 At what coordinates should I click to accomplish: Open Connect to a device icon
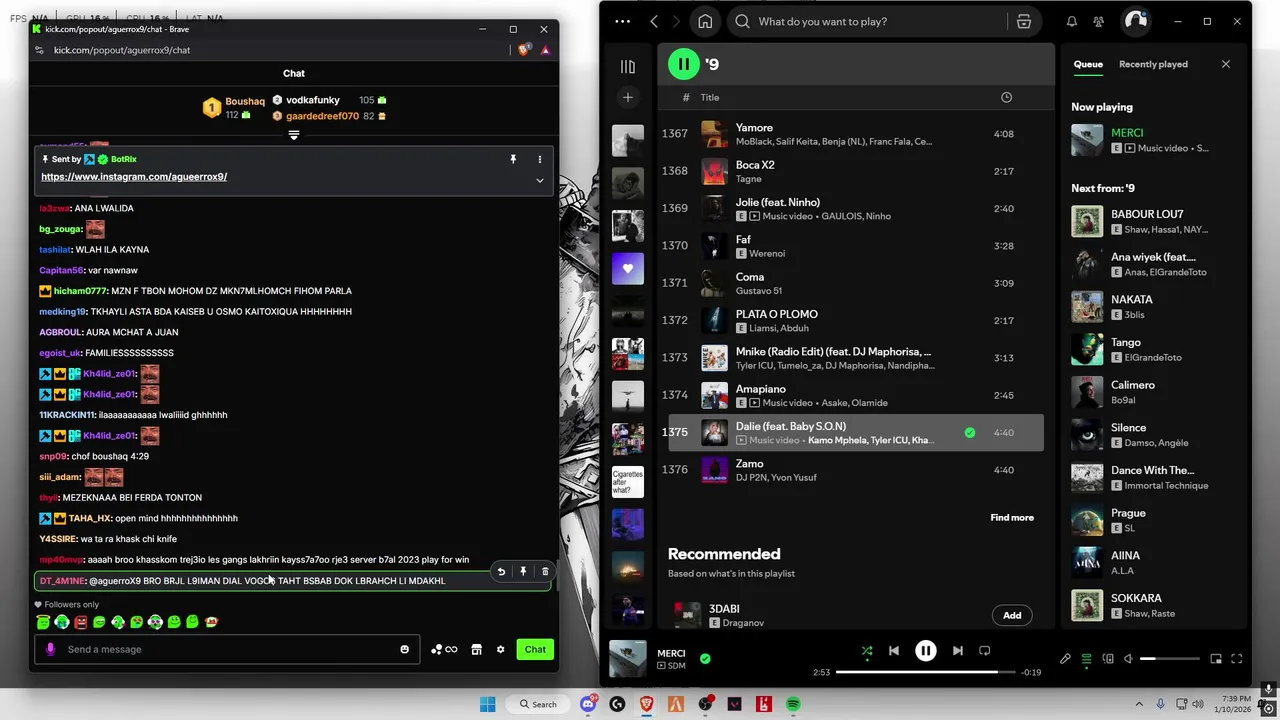pyautogui.click(x=1108, y=659)
